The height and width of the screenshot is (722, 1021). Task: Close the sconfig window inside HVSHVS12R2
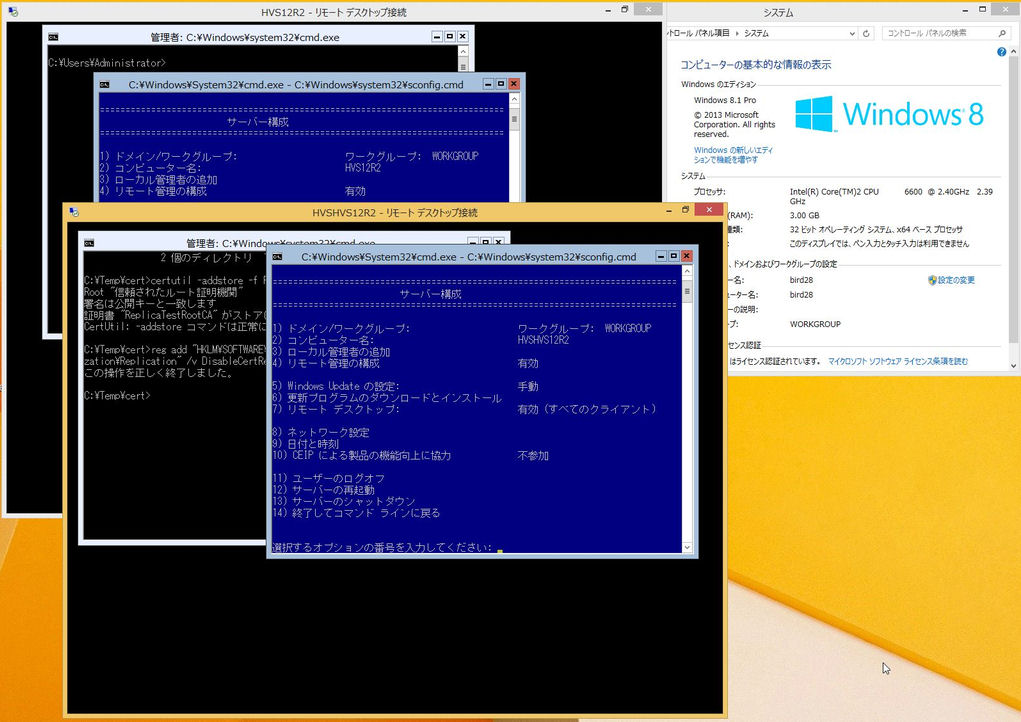[686, 257]
